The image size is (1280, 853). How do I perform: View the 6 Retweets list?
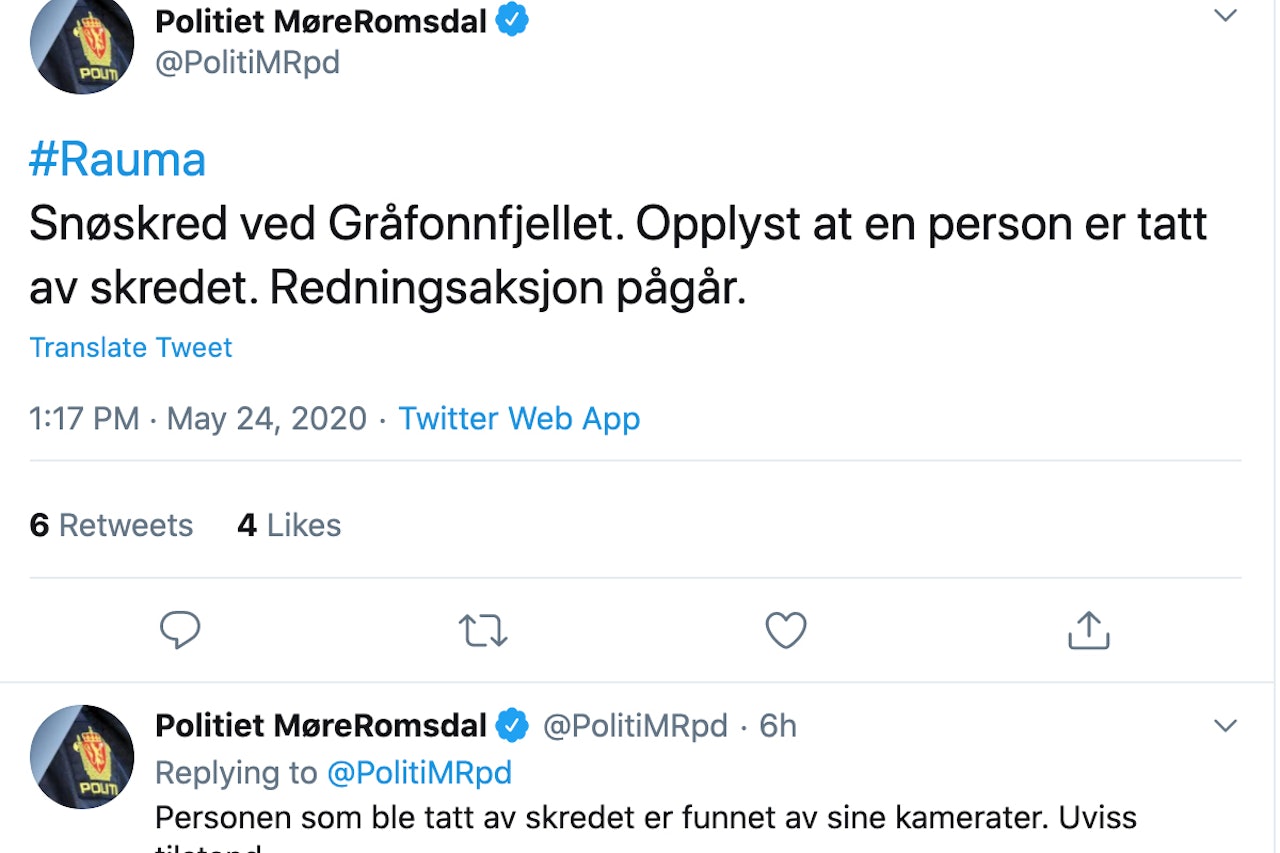(112, 524)
